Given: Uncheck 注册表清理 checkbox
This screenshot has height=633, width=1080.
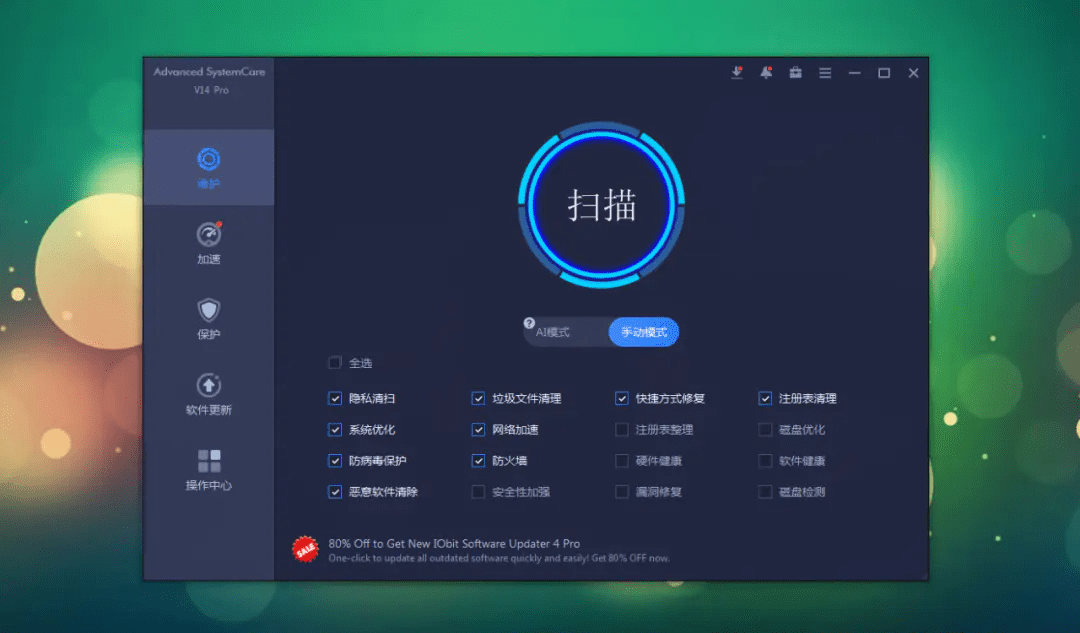Looking at the screenshot, I should (x=765, y=398).
